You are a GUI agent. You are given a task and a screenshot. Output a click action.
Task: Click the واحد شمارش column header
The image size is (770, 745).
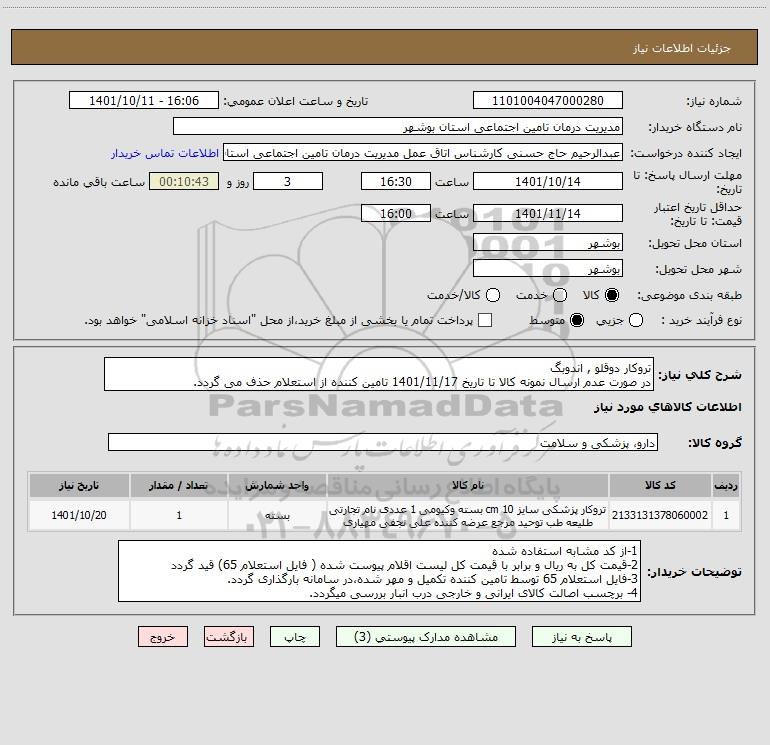(x=277, y=485)
